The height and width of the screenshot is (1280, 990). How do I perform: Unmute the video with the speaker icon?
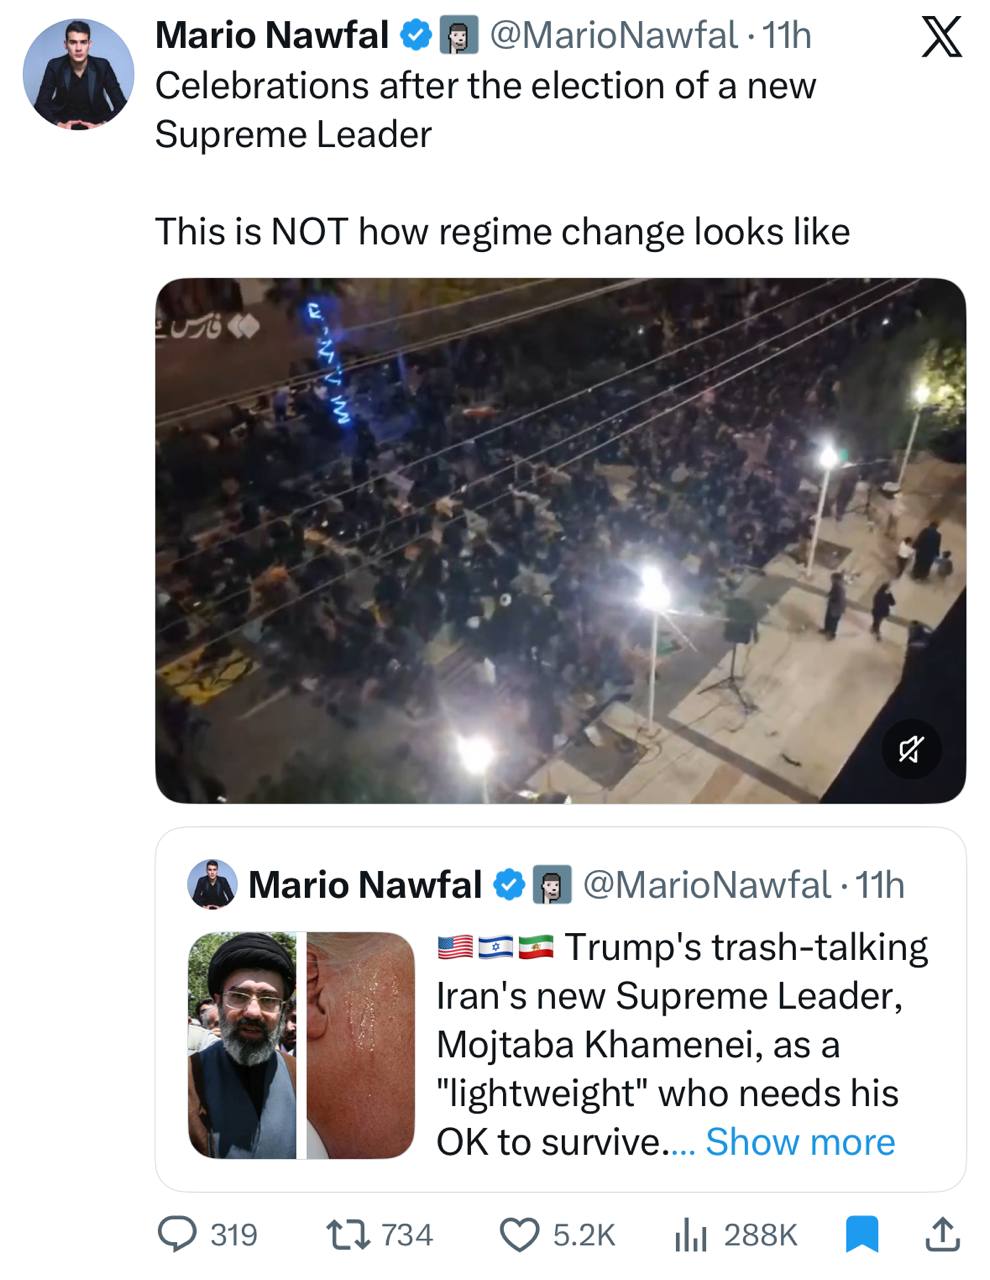tap(911, 749)
